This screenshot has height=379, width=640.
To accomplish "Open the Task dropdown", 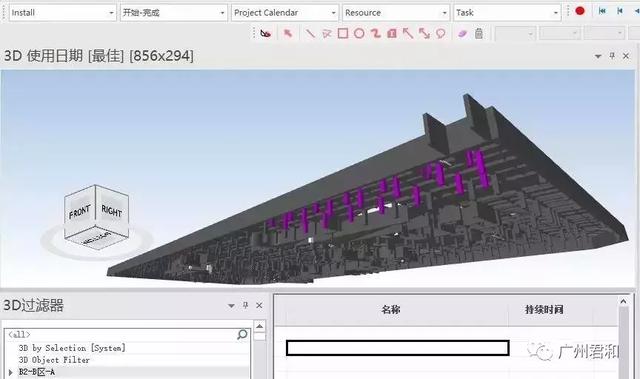I will (x=507, y=13).
